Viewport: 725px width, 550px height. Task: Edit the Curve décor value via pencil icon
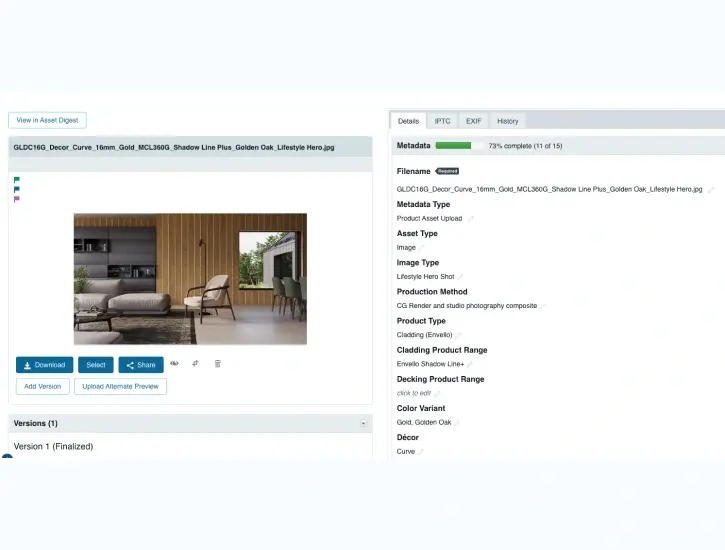[x=421, y=452]
